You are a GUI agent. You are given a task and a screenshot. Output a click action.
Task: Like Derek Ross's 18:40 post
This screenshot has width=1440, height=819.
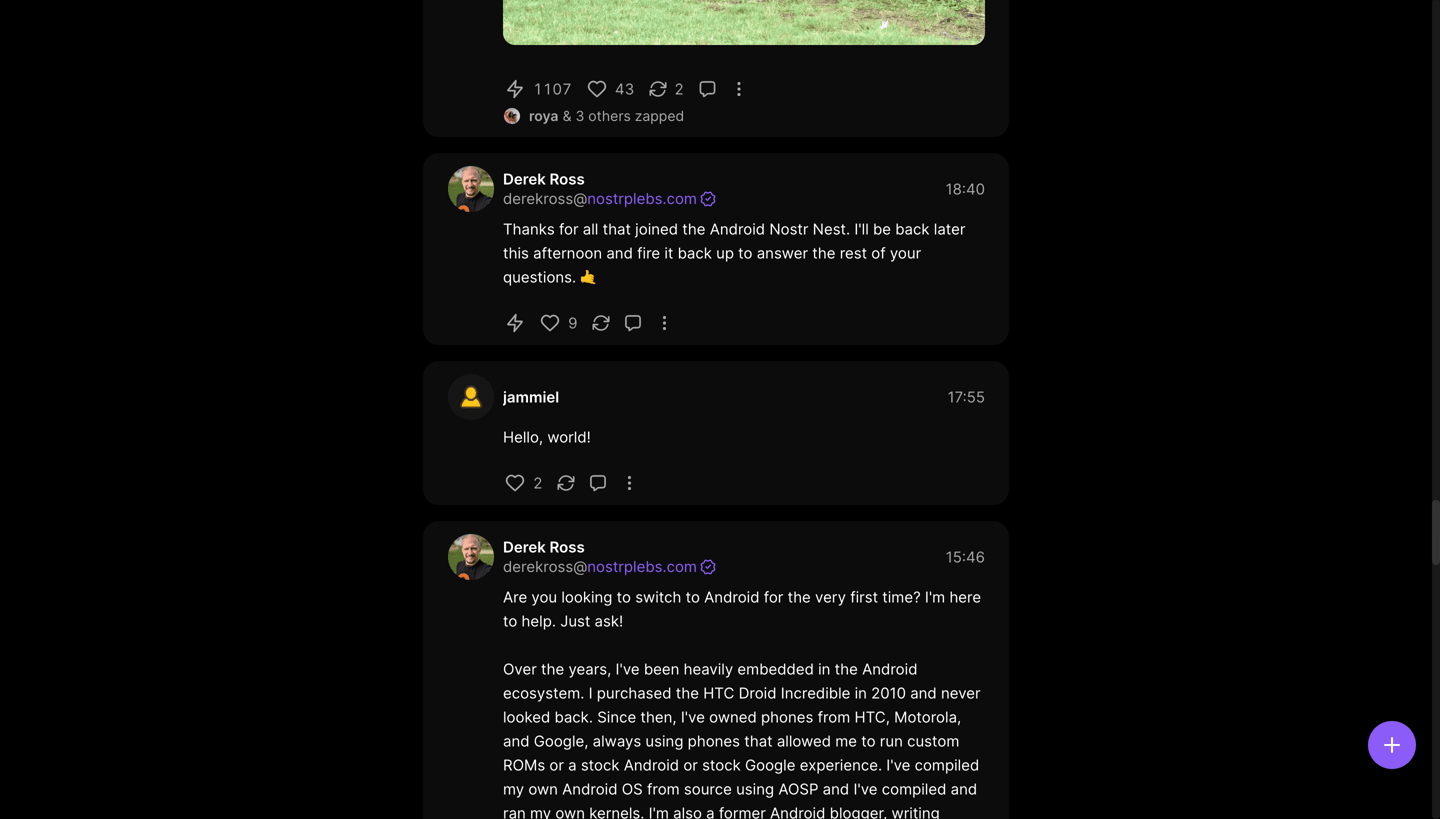pyautogui.click(x=550, y=323)
